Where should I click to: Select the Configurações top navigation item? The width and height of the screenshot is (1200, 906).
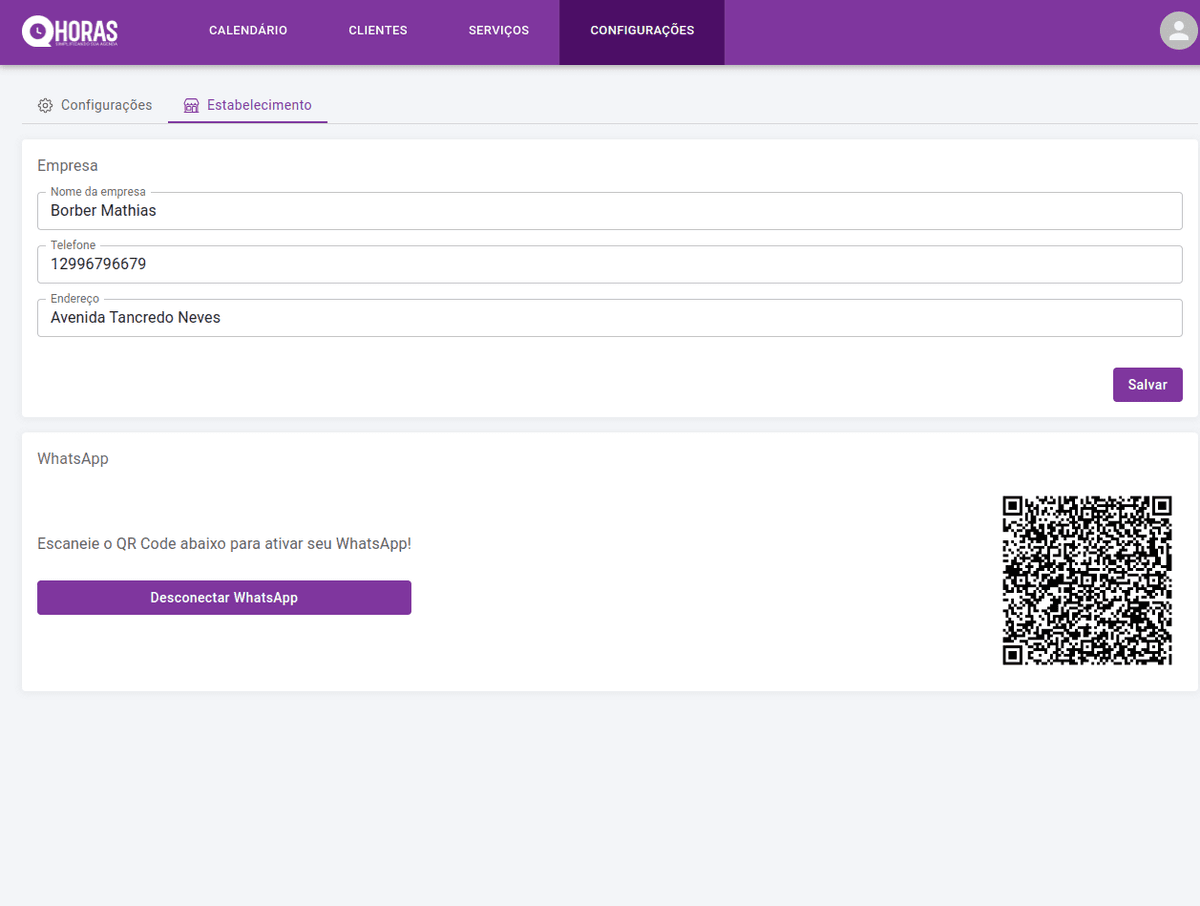click(x=642, y=32)
